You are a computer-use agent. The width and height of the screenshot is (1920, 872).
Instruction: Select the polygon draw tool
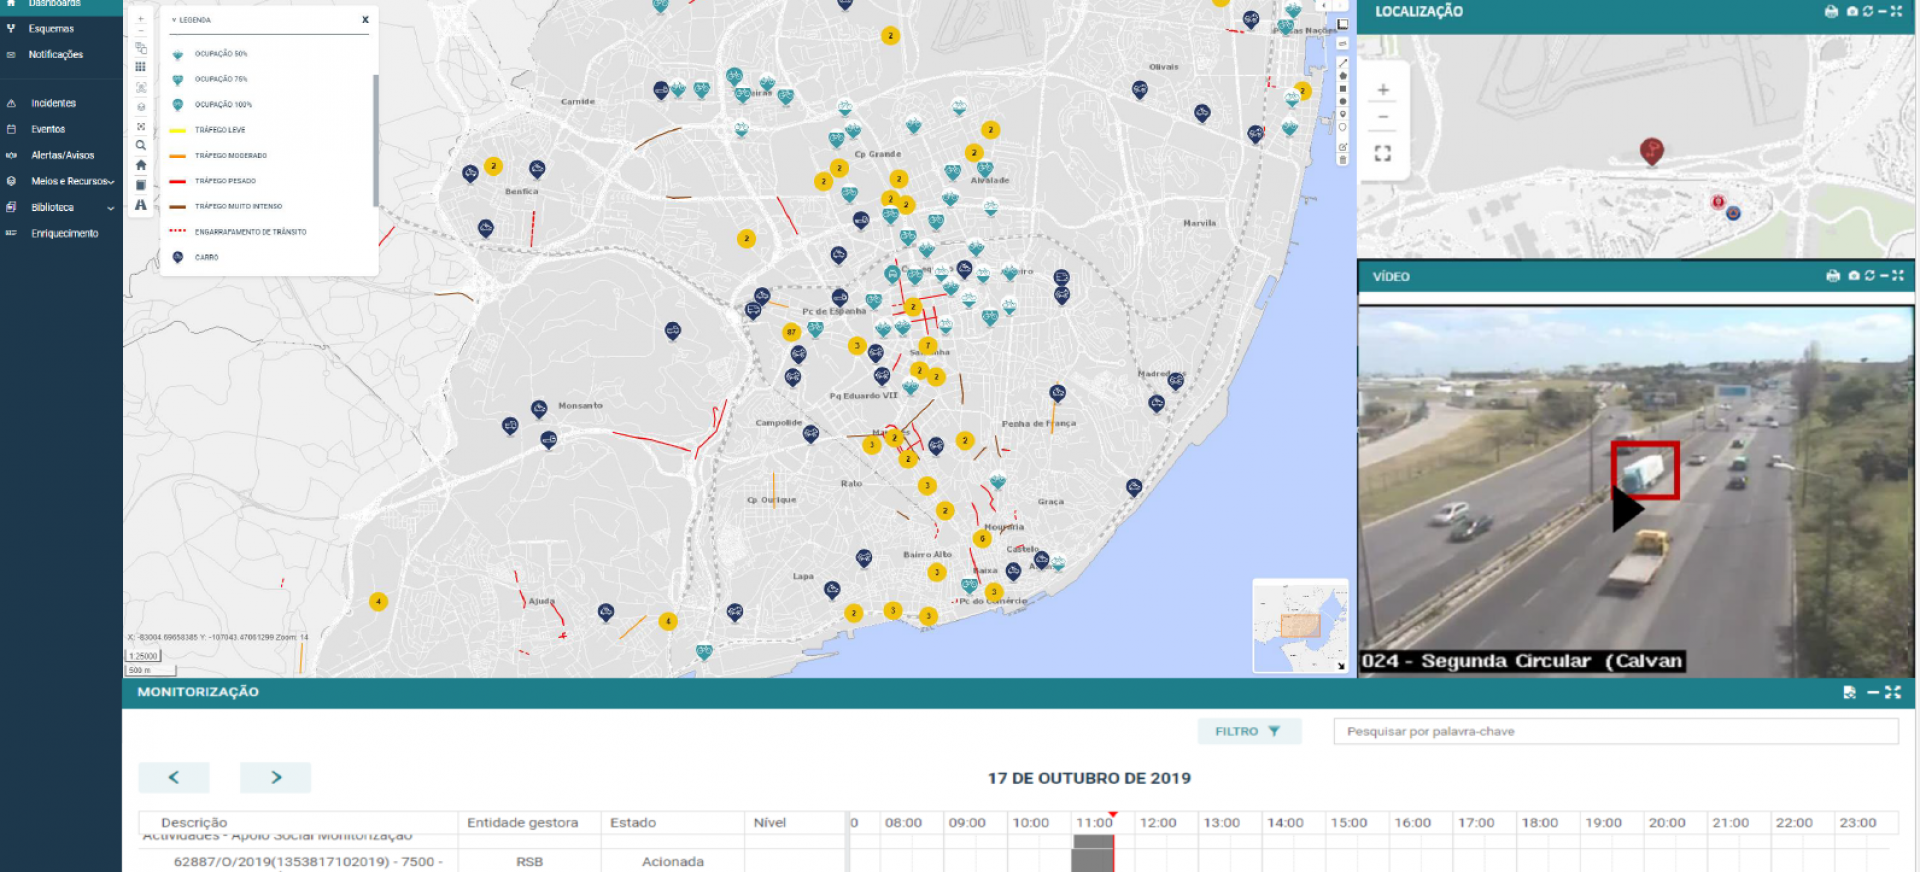coord(1342,76)
